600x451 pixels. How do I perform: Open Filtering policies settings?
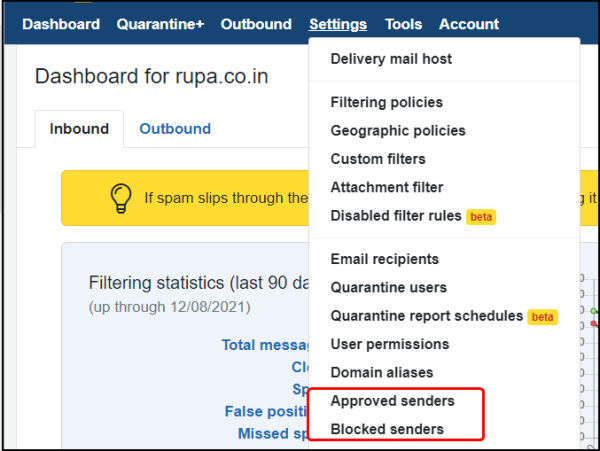pos(386,102)
